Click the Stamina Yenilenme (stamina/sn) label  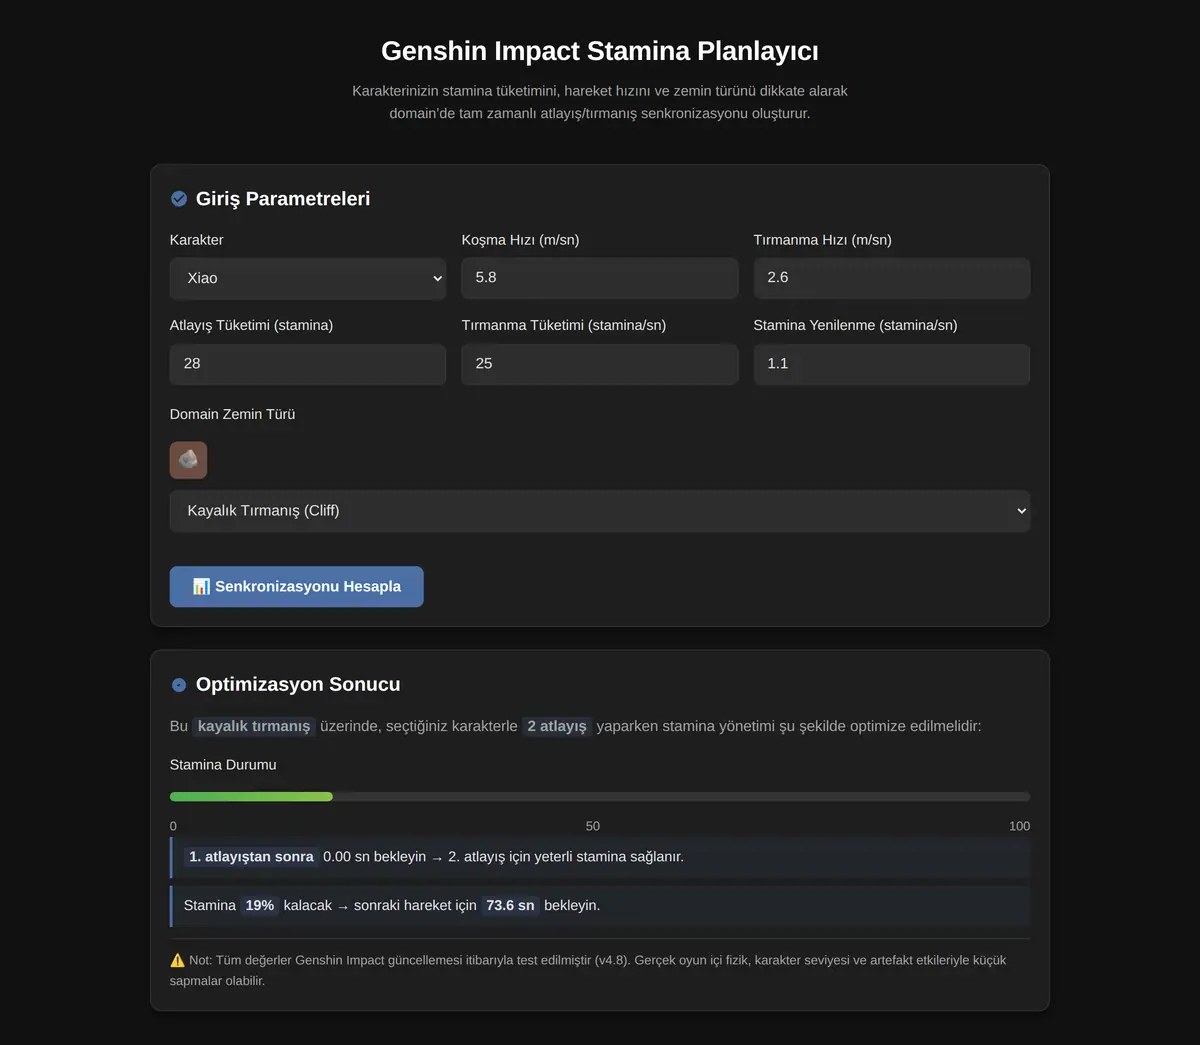click(x=856, y=325)
